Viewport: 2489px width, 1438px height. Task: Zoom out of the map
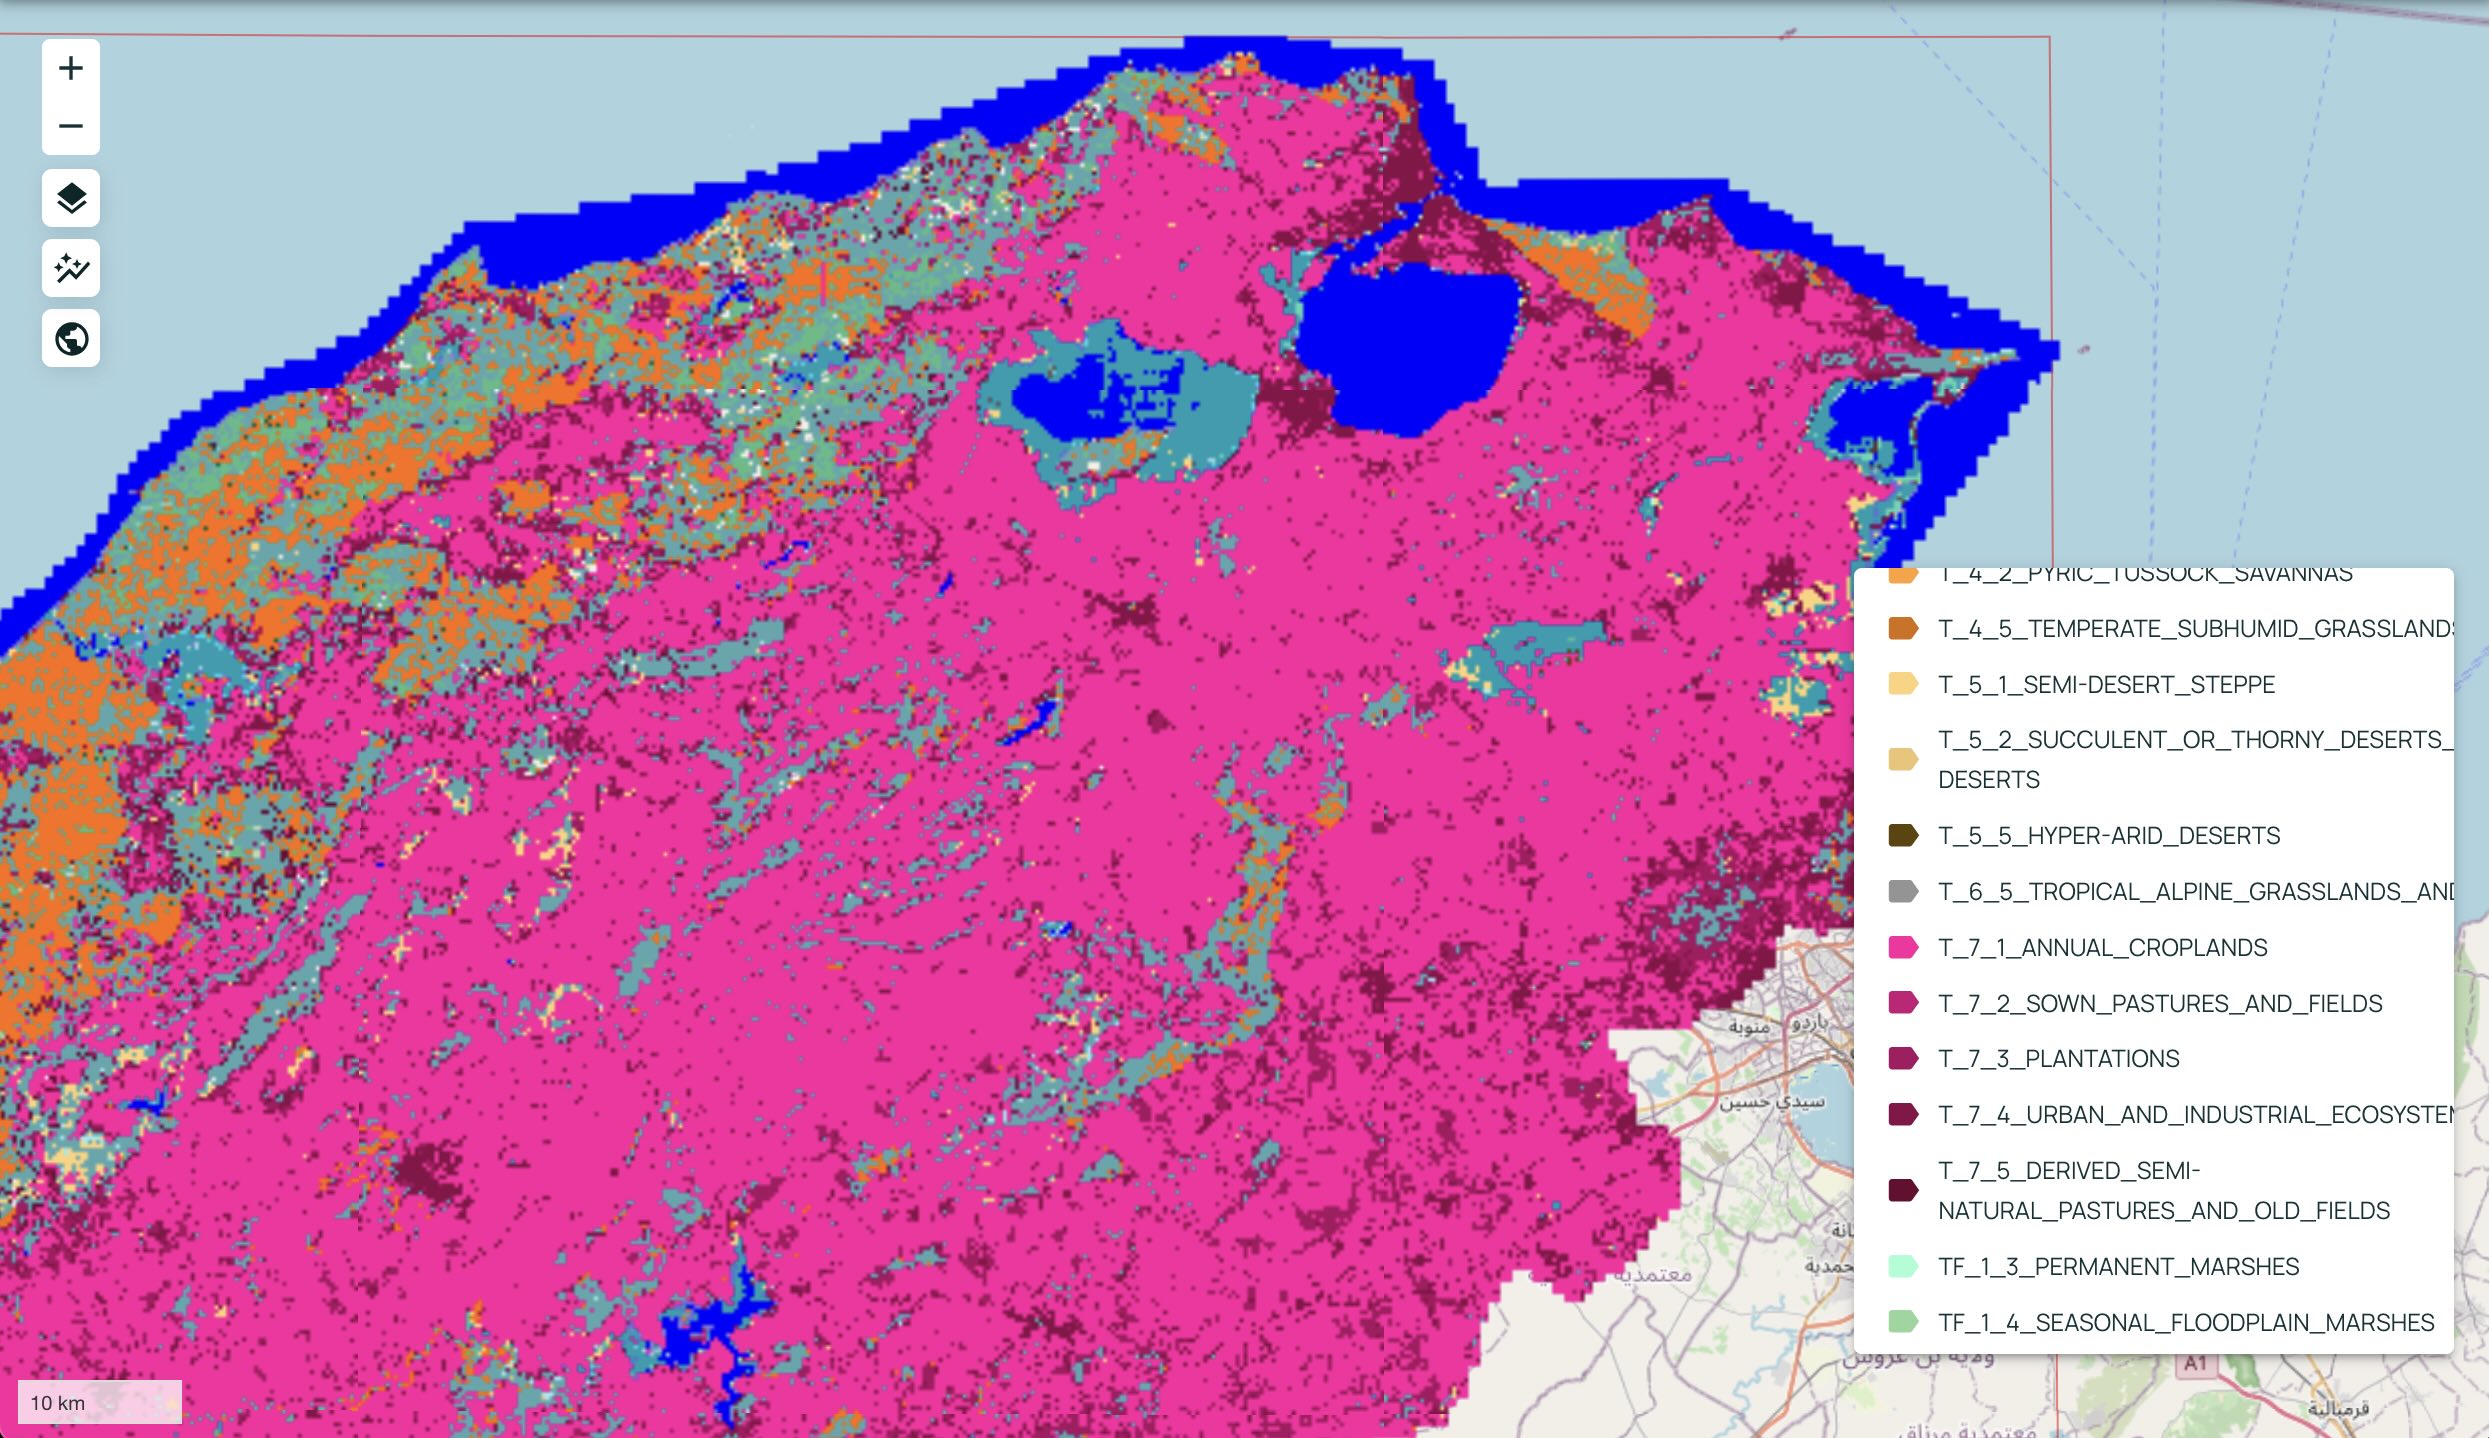click(70, 126)
